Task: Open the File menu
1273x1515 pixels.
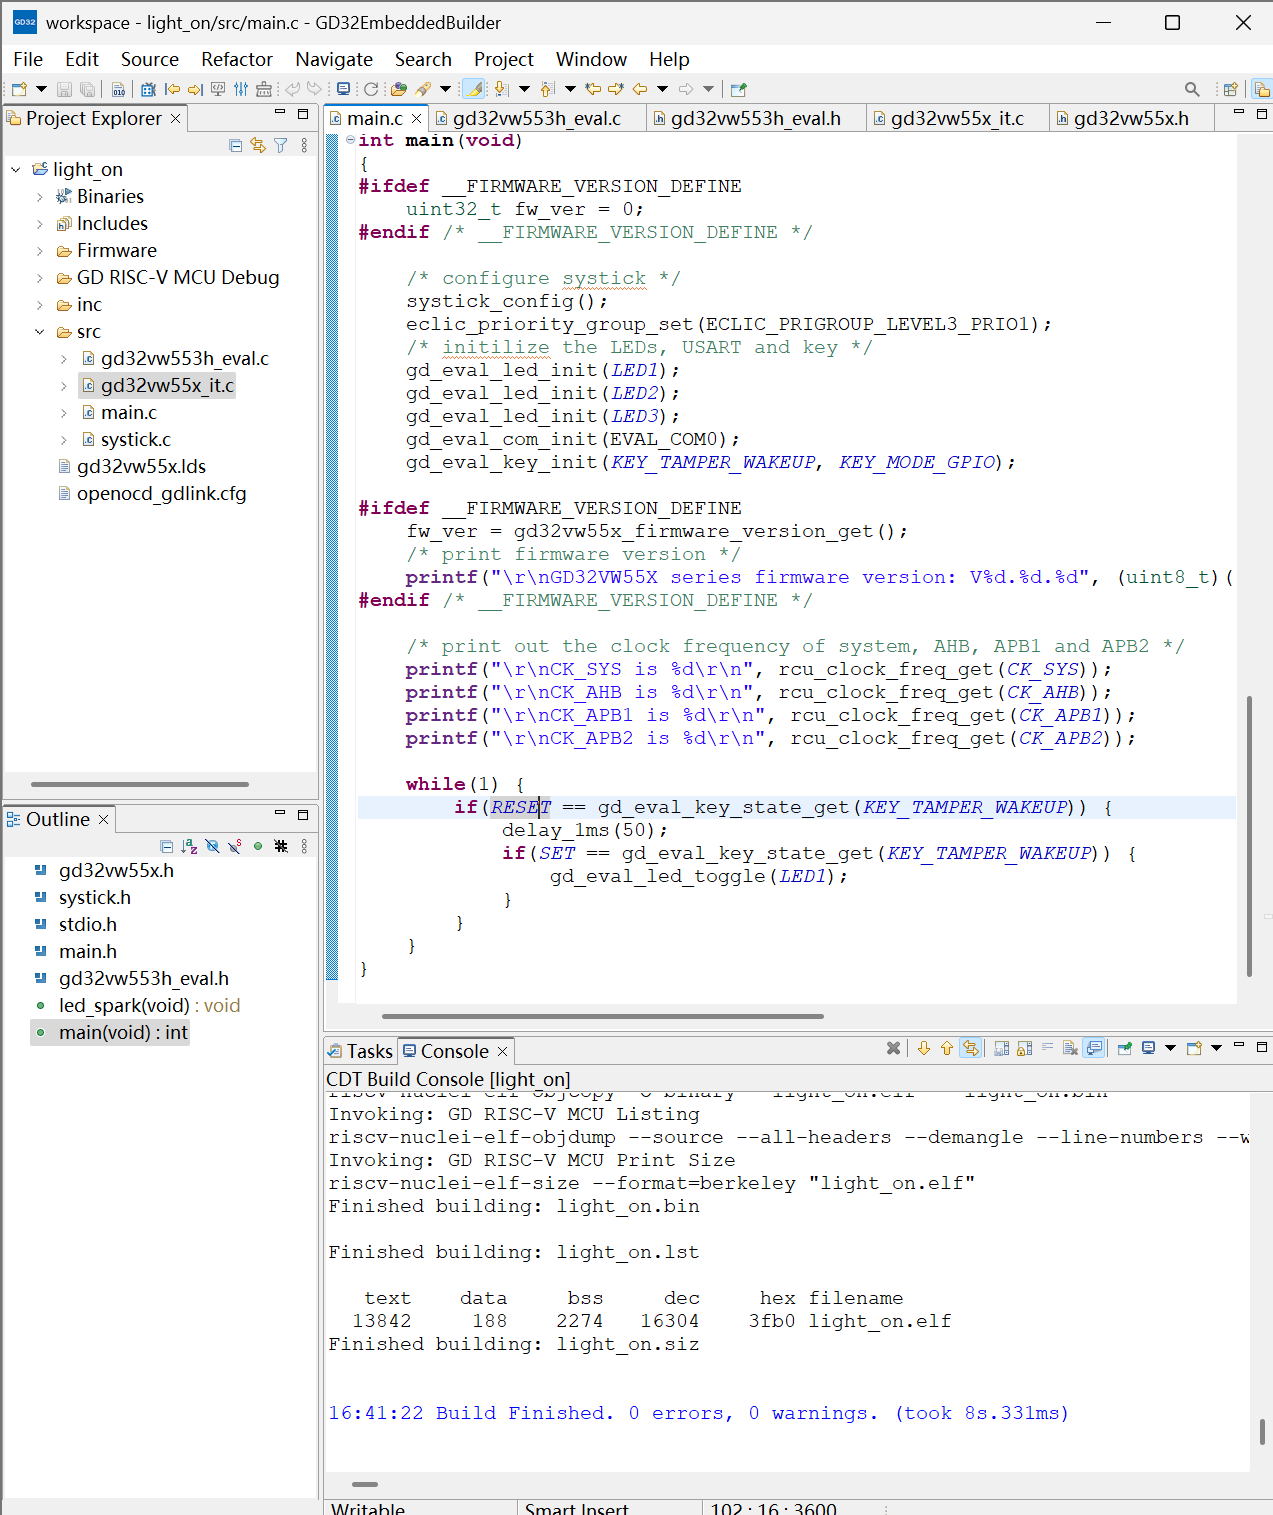Action: pos(28,59)
